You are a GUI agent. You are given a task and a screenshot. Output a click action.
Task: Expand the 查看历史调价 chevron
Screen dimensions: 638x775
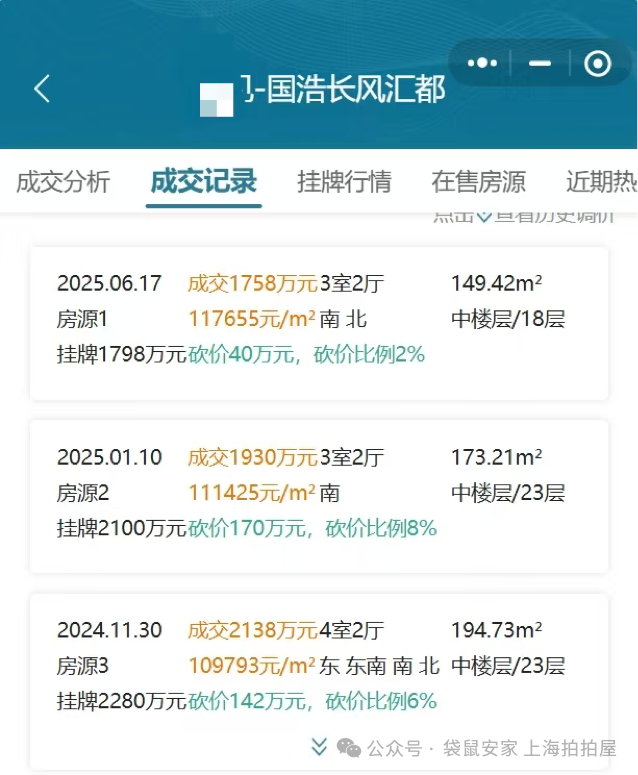(484, 215)
